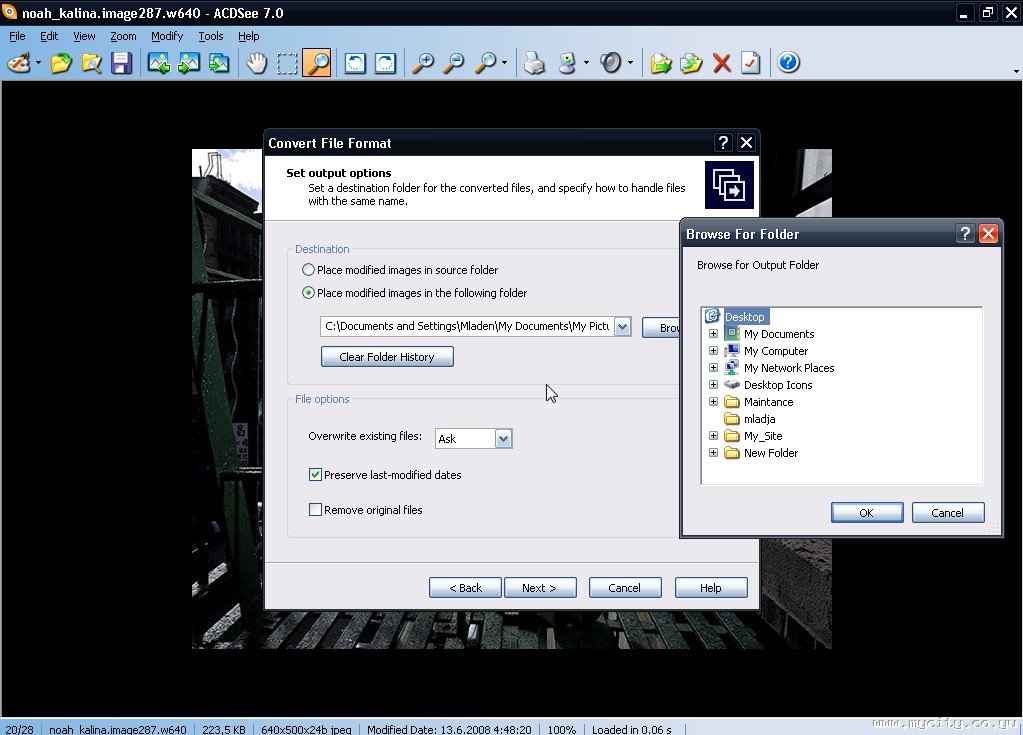1023x735 pixels.
Task: Click the Copy To Folder icon
Action: [x=660, y=63]
